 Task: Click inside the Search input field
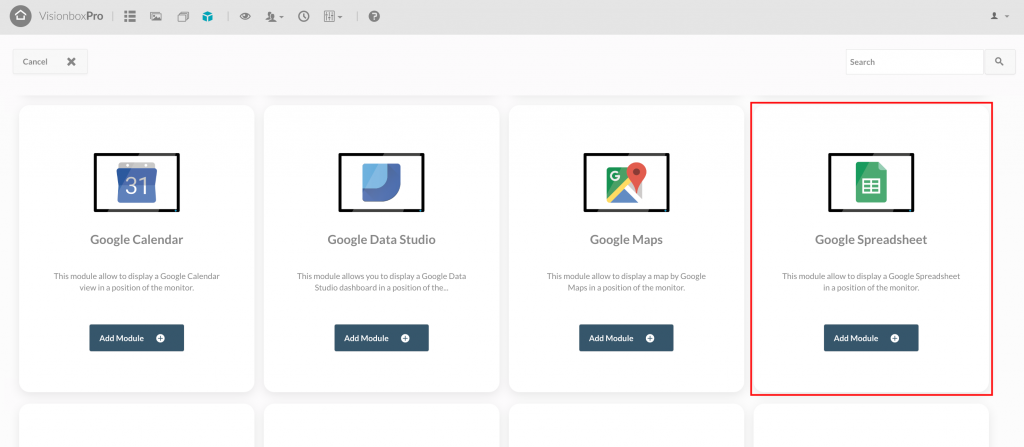coord(915,62)
